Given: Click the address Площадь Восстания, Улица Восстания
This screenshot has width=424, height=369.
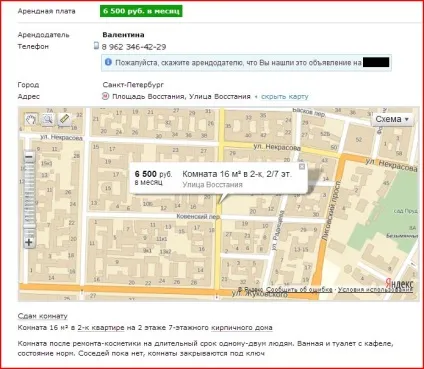Looking at the screenshot, I should [181, 97].
